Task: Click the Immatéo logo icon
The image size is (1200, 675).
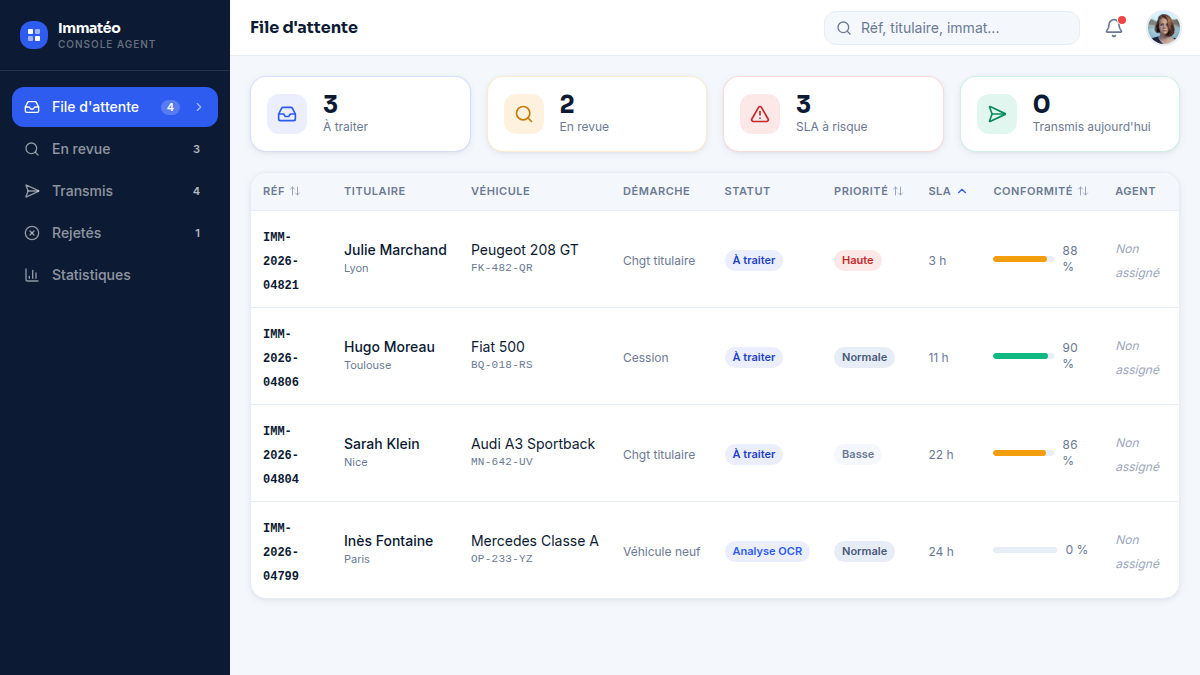Action: 34,35
